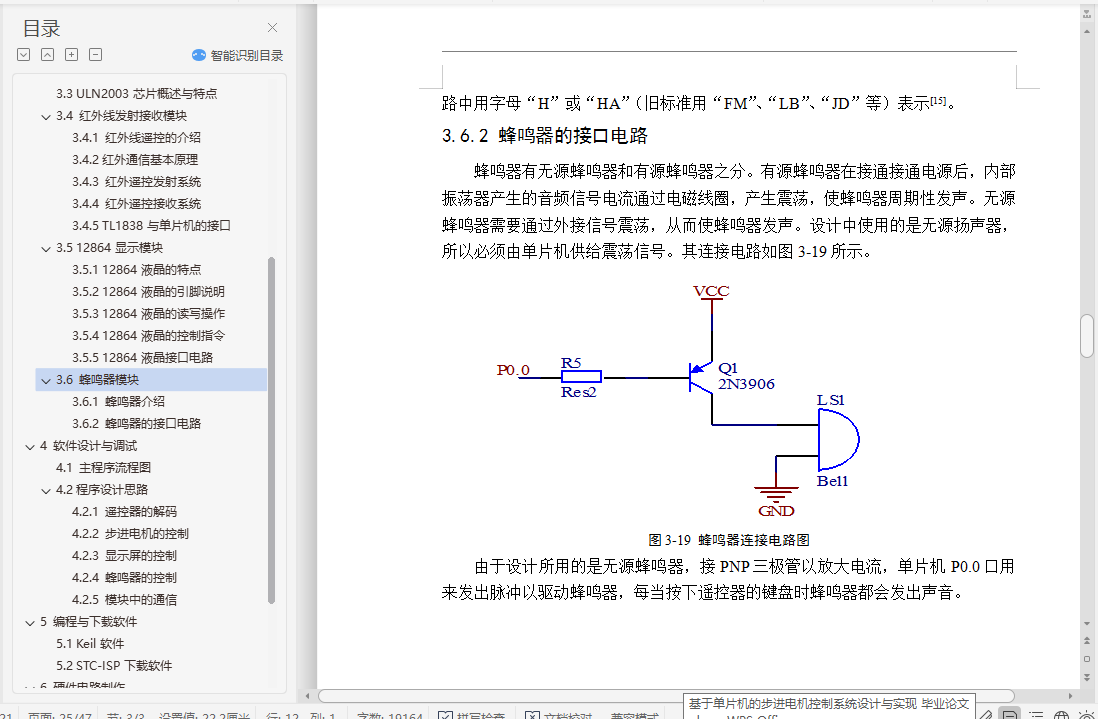Jump to 4.1 主程序流程图
Viewport: 1098px width, 719px height.
point(104,467)
